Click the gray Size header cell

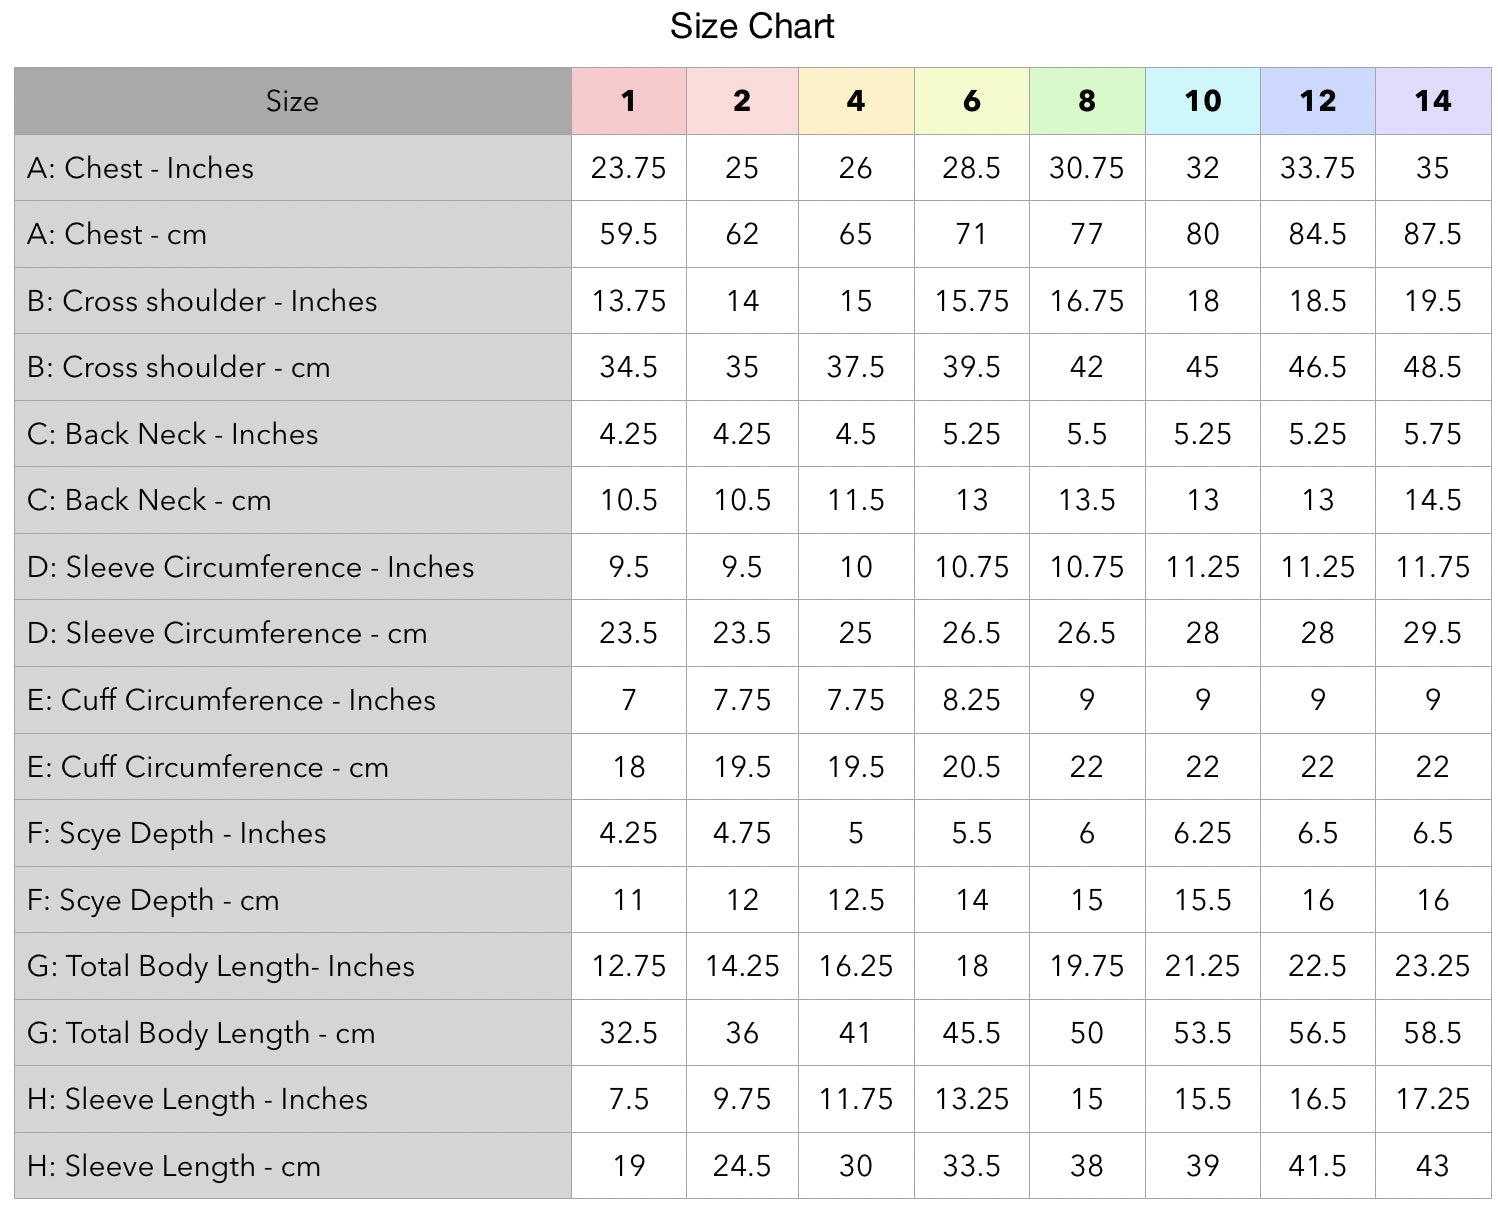292,101
